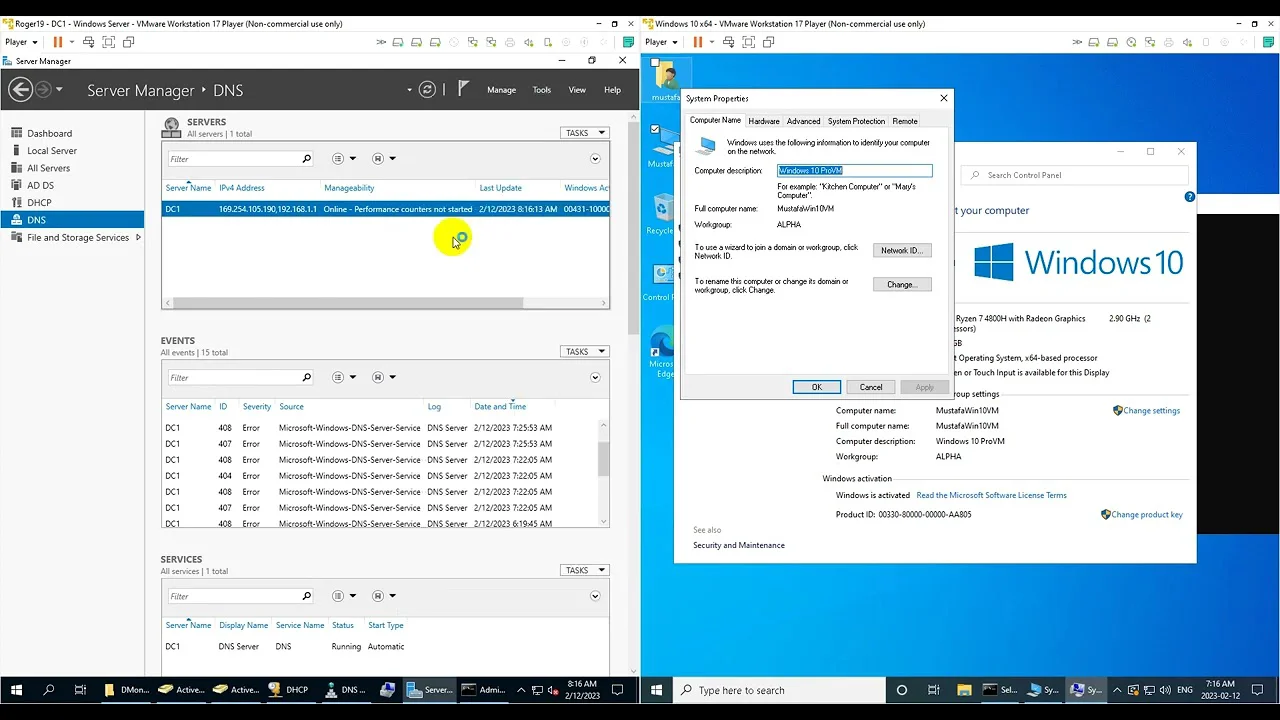Click the Server Manager back arrow
Viewport: 1280px width, 720px height.
click(x=20, y=90)
